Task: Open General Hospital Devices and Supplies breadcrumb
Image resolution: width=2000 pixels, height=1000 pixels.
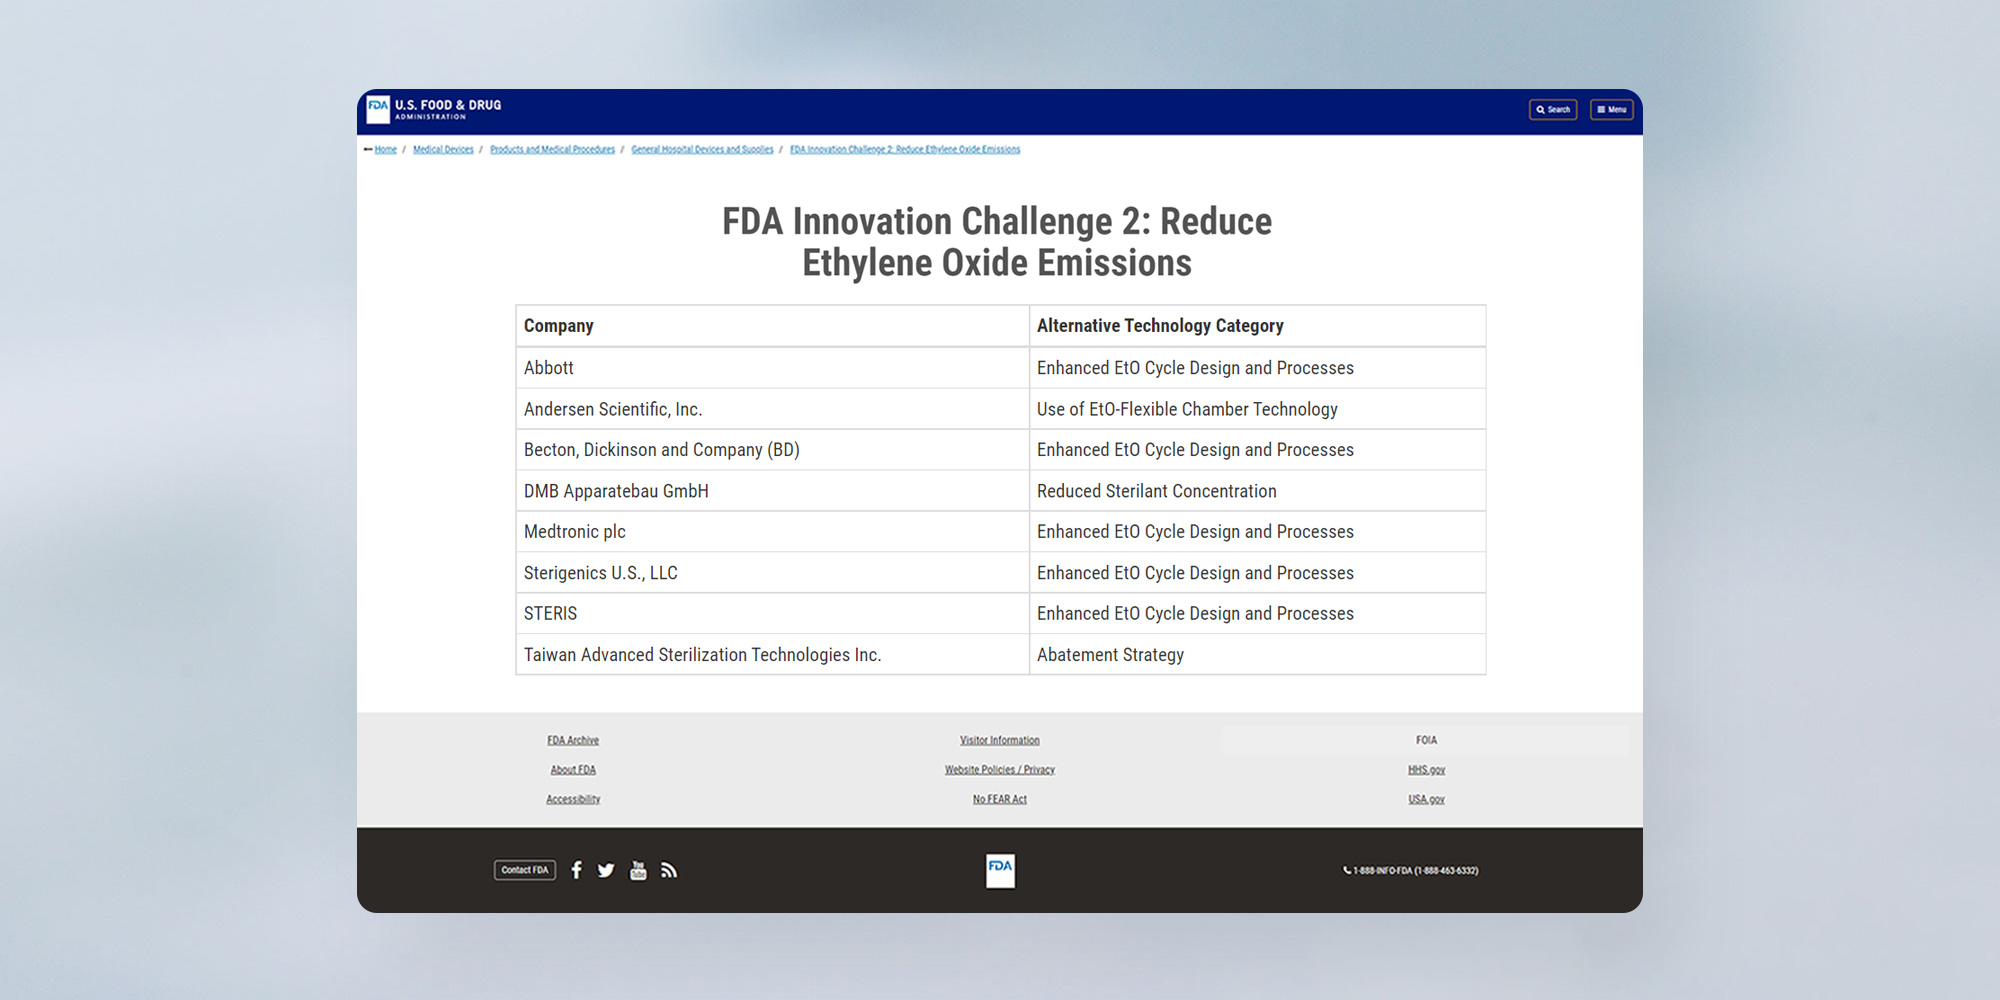Action: 702,149
